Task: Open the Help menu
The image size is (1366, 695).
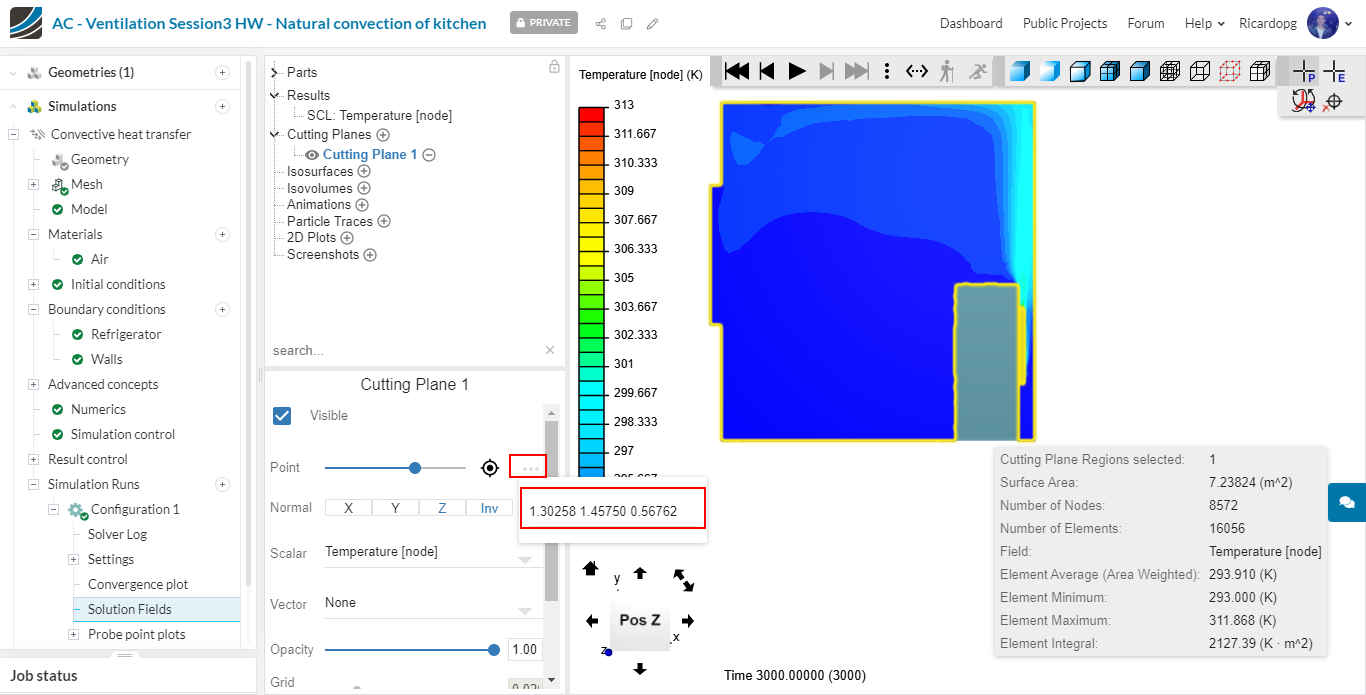Action: point(1204,23)
